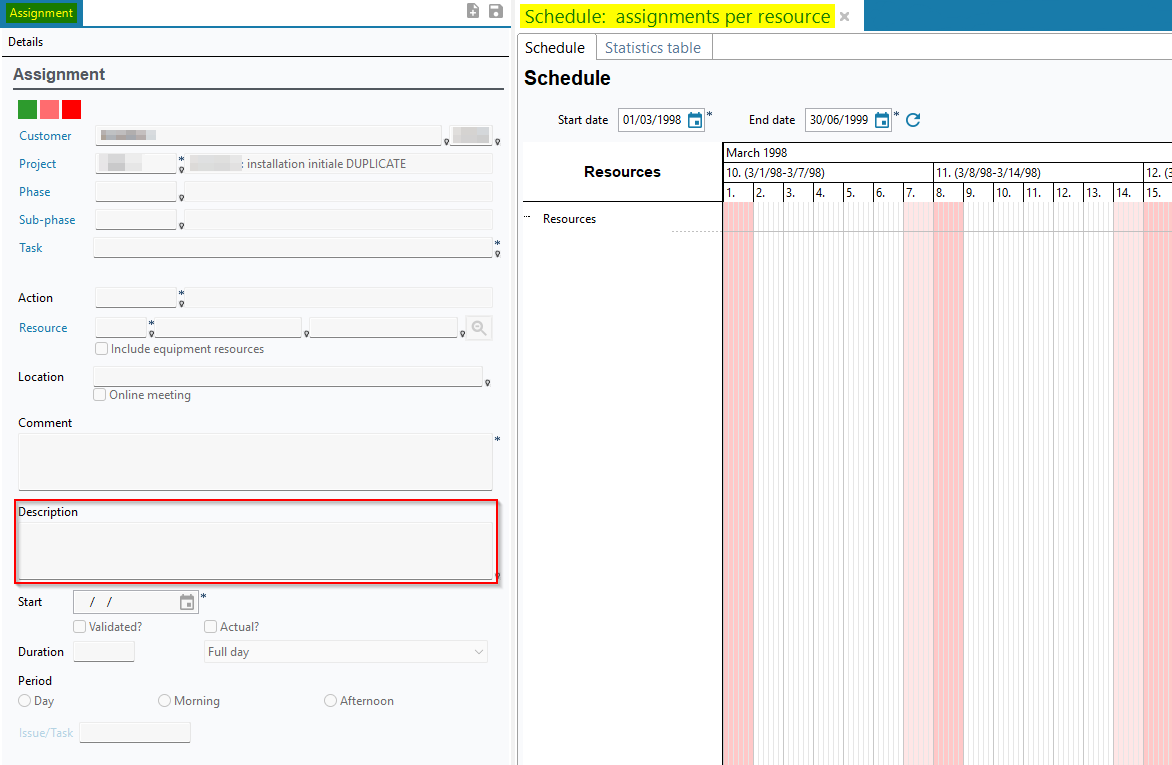Select the Assignment tab
The height and width of the screenshot is (765, 1172).
tap(41, 13)
